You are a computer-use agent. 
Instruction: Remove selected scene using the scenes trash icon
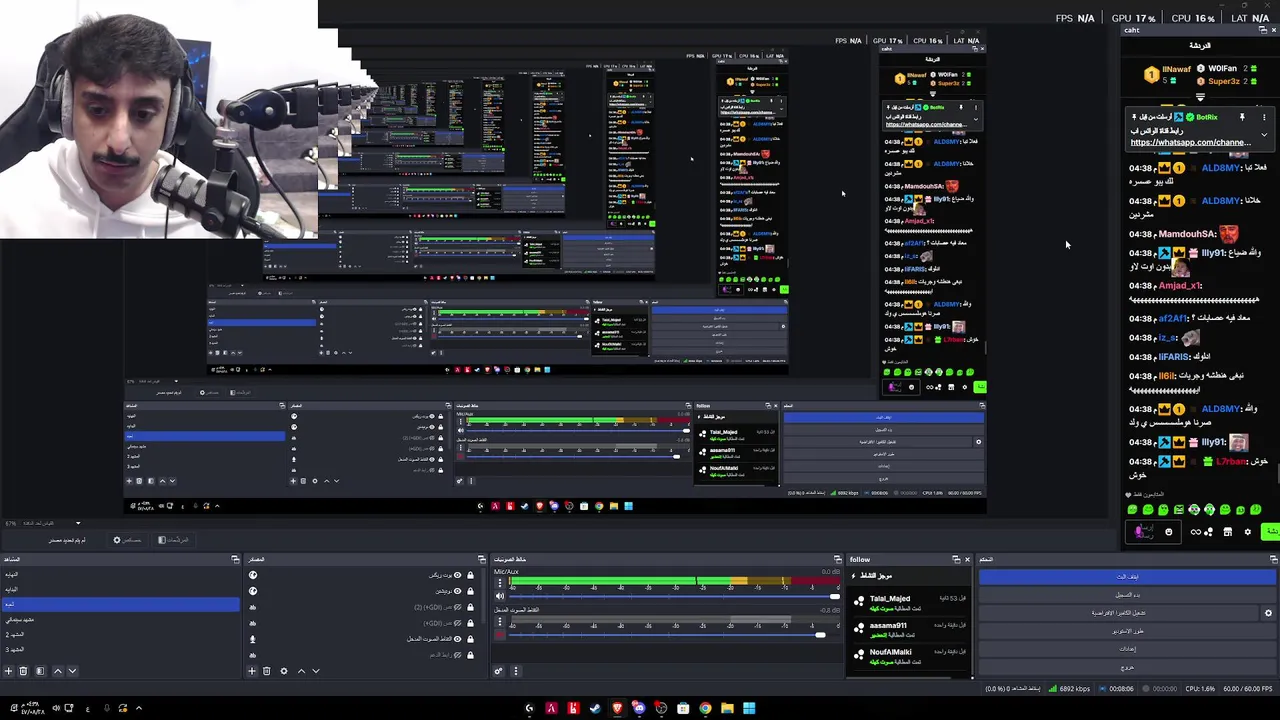point(23,671)
